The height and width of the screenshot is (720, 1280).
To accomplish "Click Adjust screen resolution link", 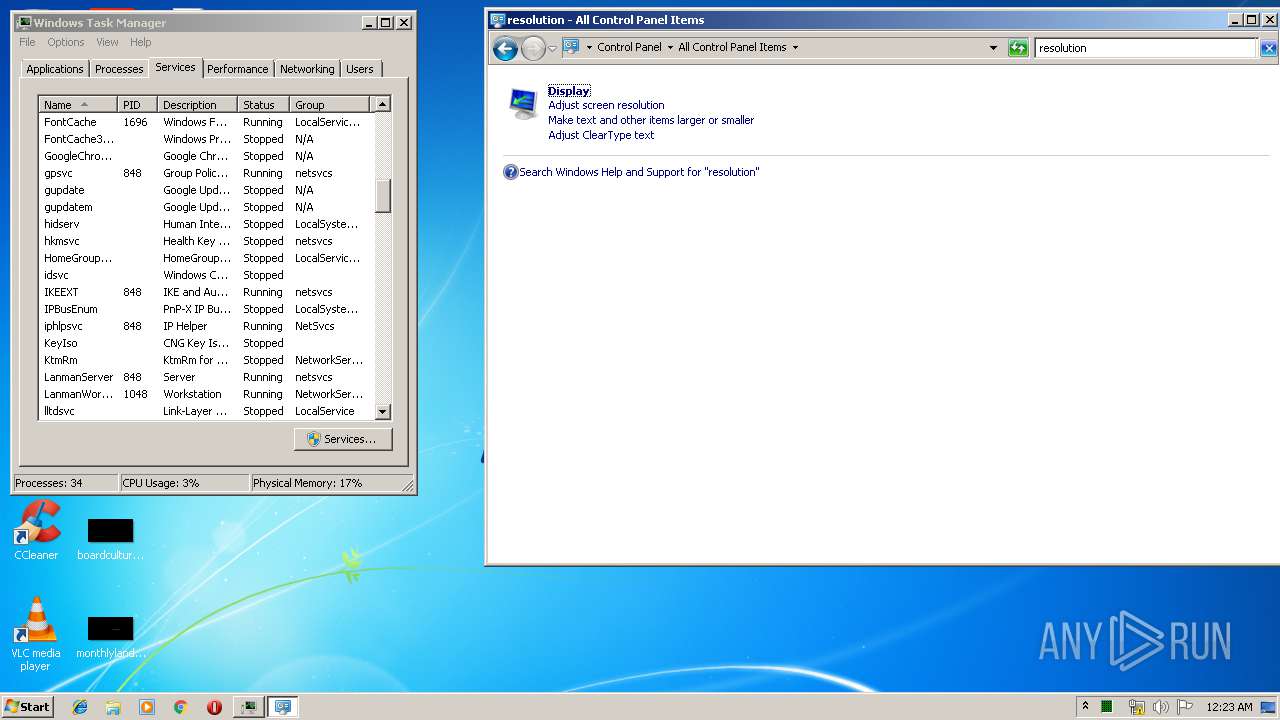I will coord(606,105).
